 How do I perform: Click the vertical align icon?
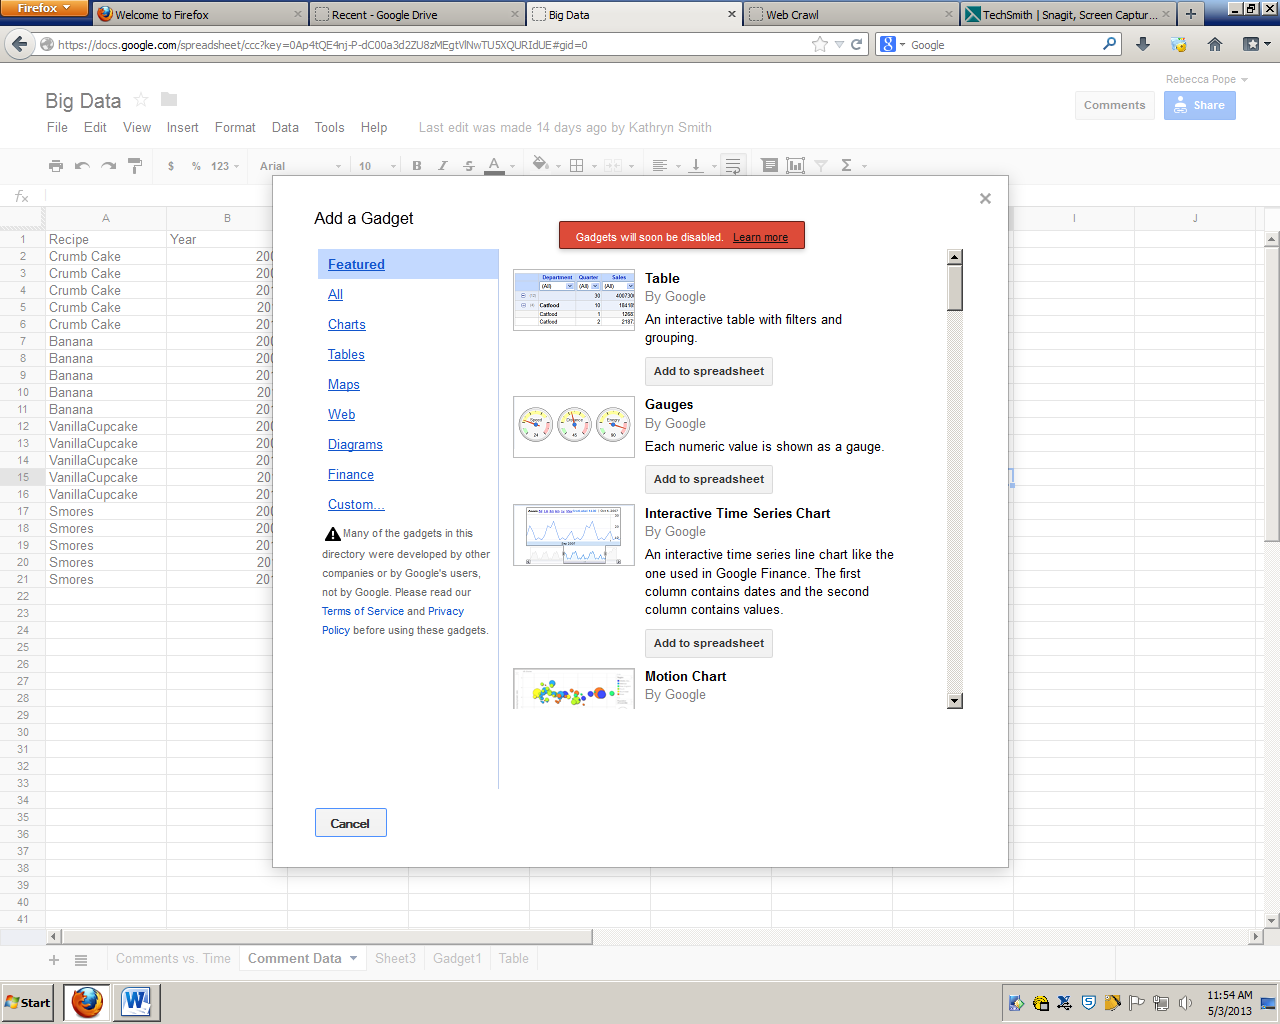(x=696, y=166)
